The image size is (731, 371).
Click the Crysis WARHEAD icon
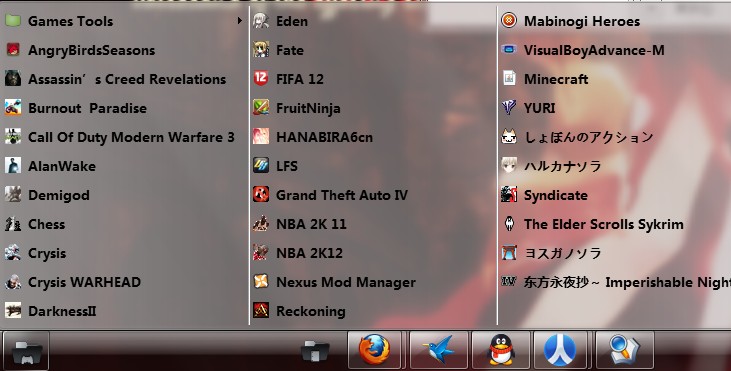coord(13,282)
